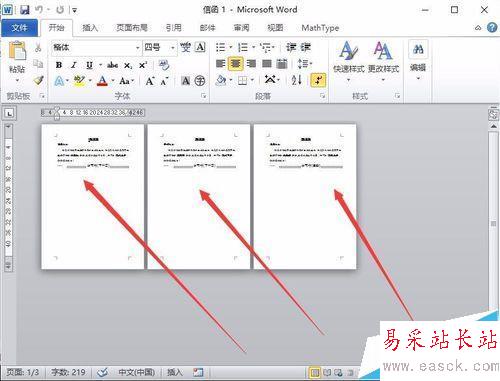Click the Bullets list icon
This screenshot has width=500, height=381.
coord(220,47)
